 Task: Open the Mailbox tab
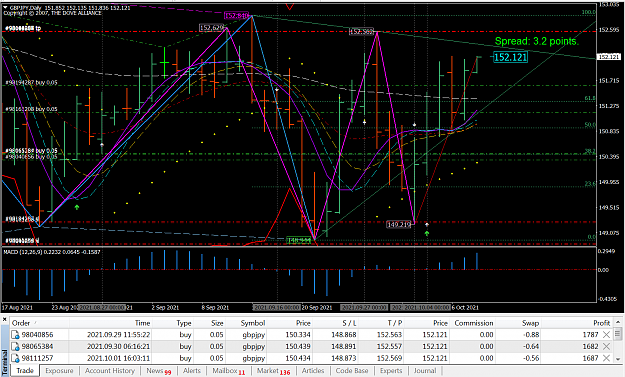pyautogui.click(x=228, y=371)
